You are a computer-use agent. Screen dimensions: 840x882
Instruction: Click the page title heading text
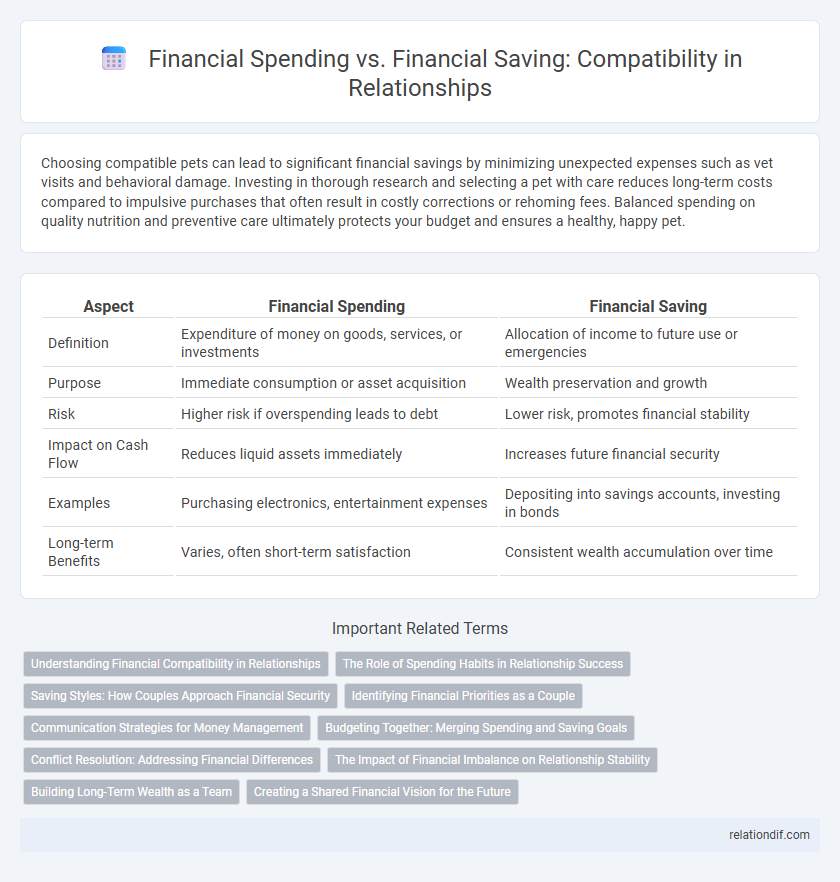pos(445,73)
